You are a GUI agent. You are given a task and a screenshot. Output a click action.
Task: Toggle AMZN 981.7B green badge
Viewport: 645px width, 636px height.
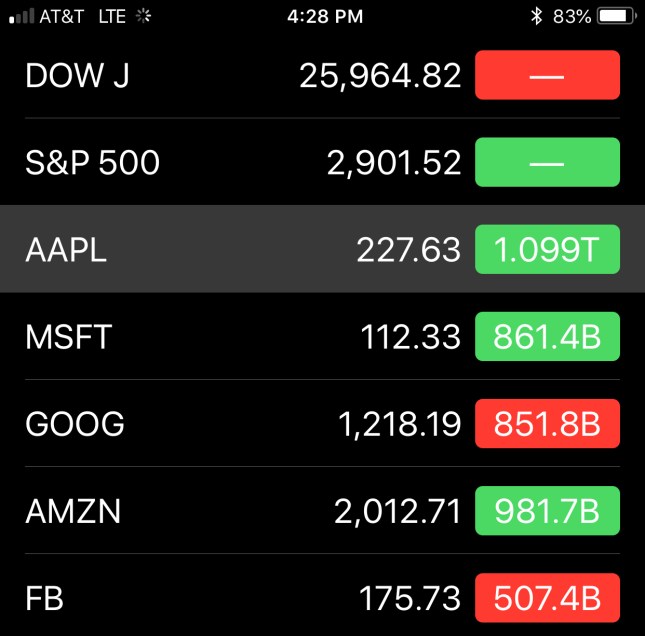[547, 512]
